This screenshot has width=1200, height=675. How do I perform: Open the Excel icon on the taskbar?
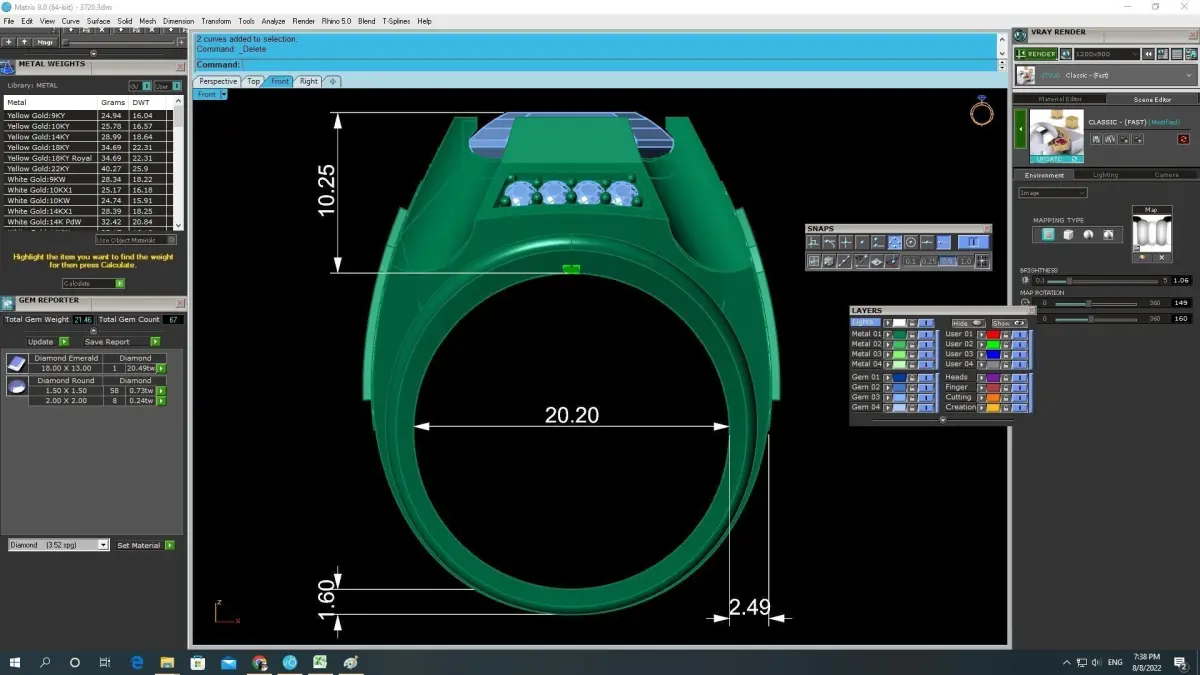click(320, 662)
